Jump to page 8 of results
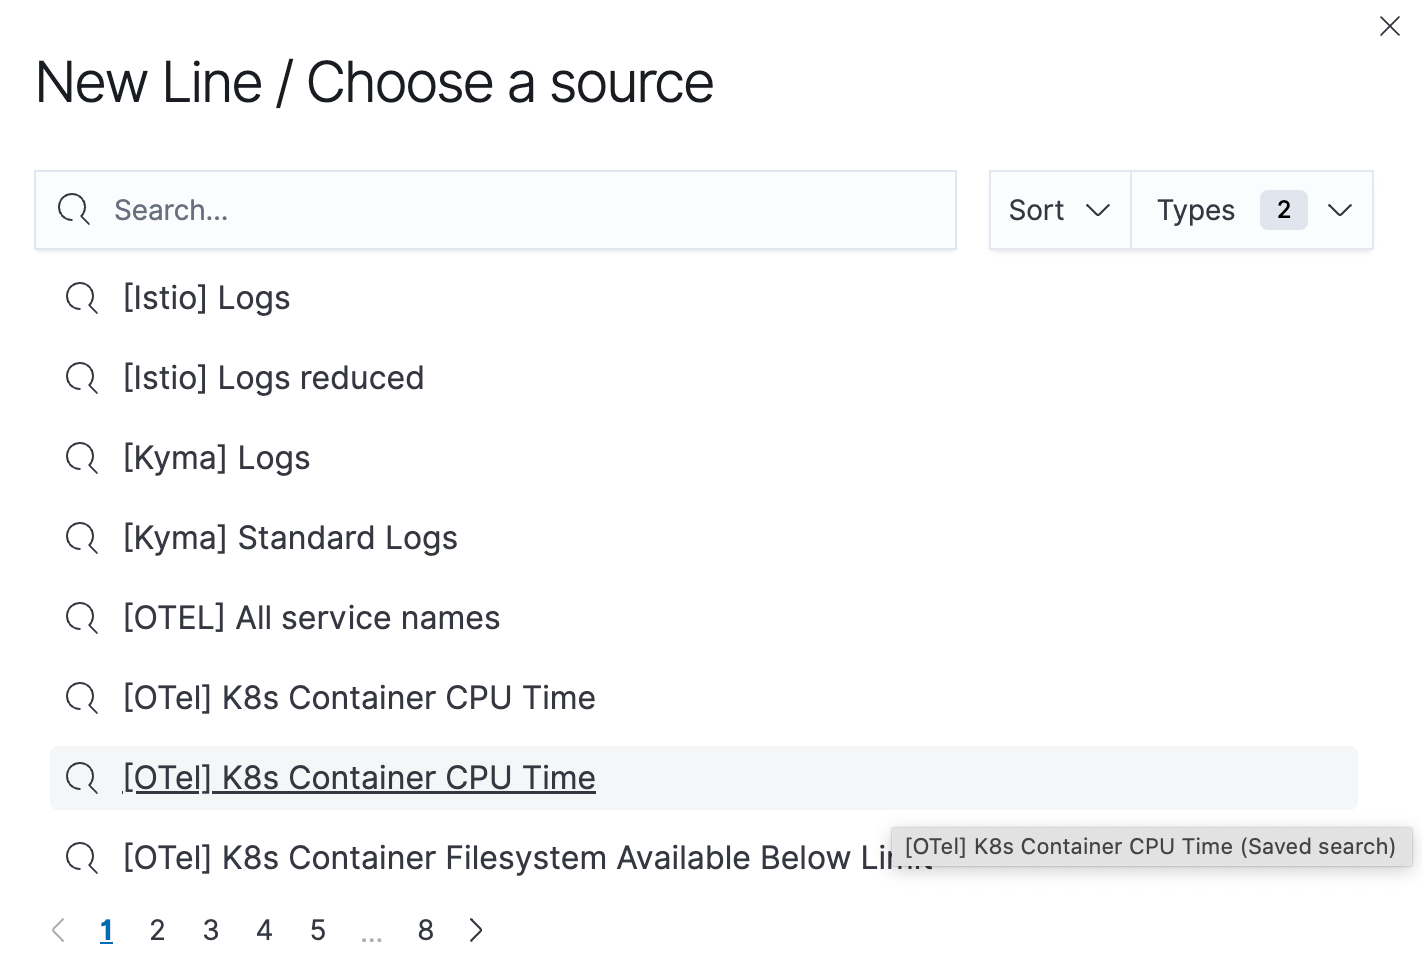The height and width of the screenshot is (962, 1422). tap(425, 930)
